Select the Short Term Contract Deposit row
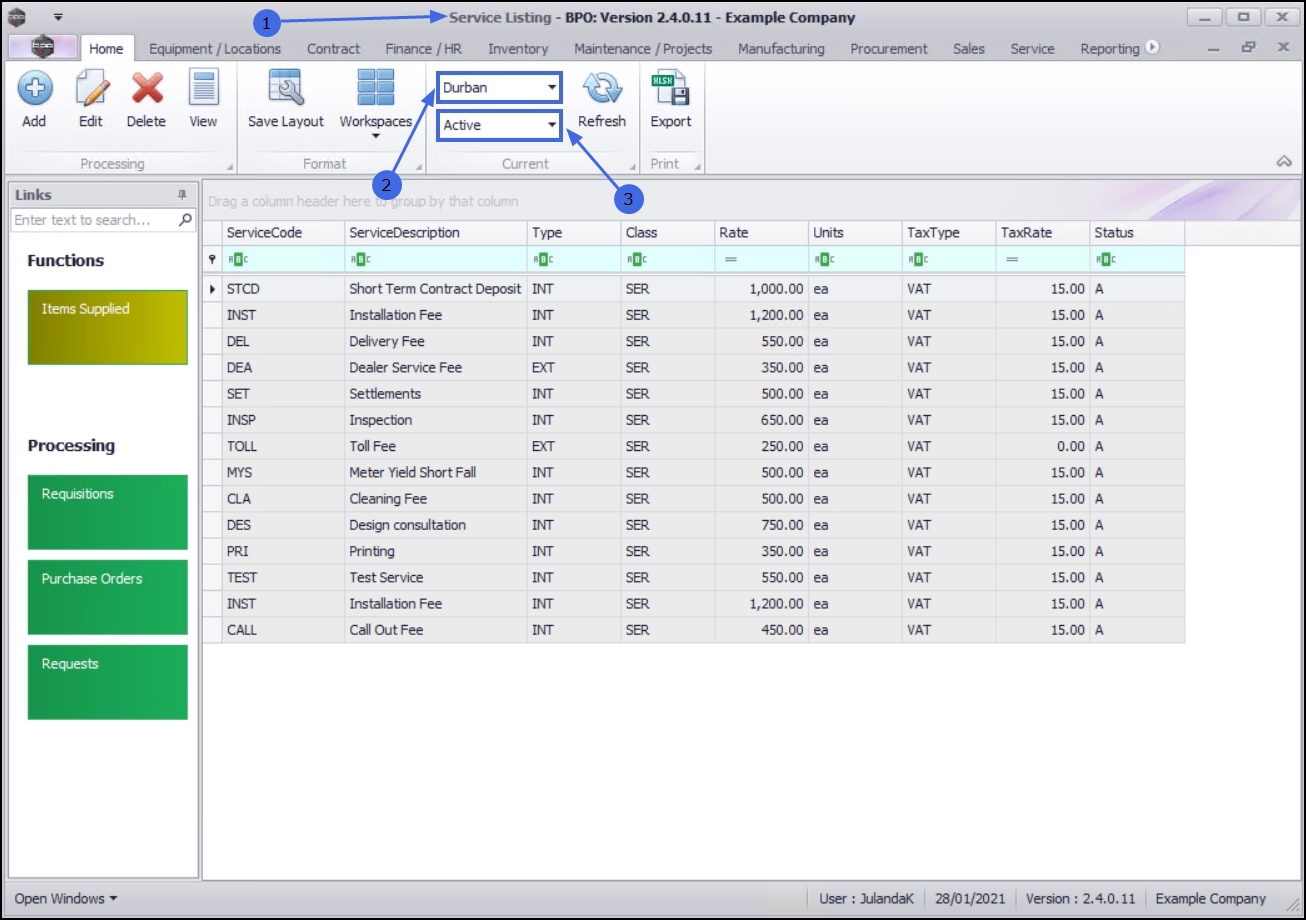The width and height of the screenshot is (1306, 920). click(694, 289)
